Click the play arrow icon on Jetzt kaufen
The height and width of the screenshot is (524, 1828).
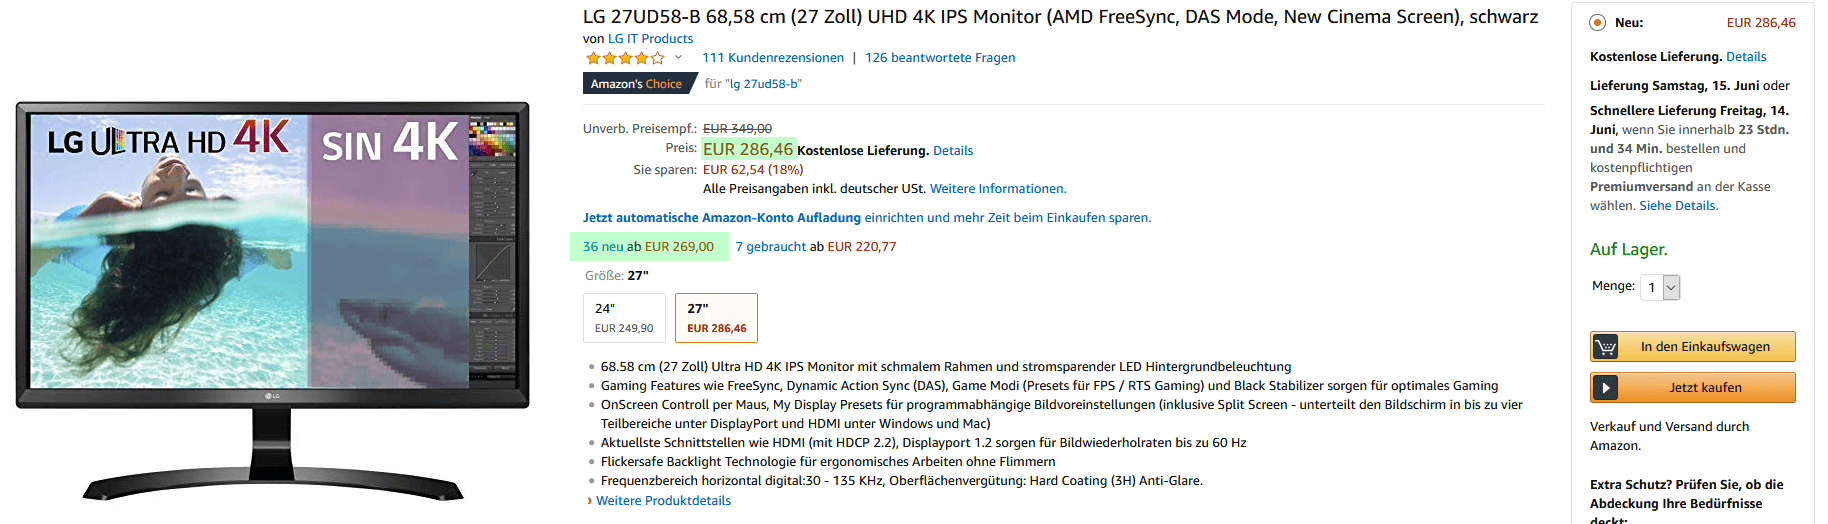pyautogui.click(x=1606, y=388)
